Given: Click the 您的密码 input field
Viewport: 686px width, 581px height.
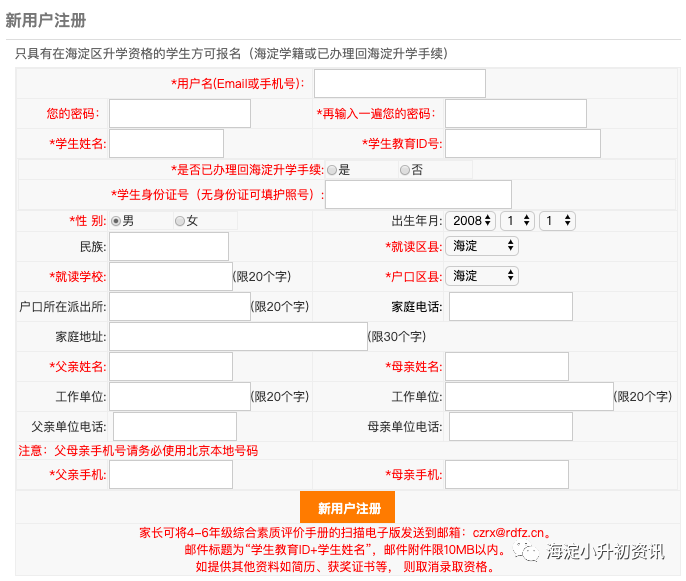Looking at the screenshot, I should click(x=180, y=113).
